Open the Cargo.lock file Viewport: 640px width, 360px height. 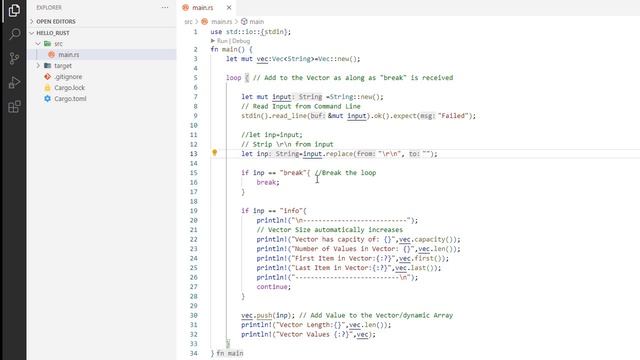(x=69, y=87)
